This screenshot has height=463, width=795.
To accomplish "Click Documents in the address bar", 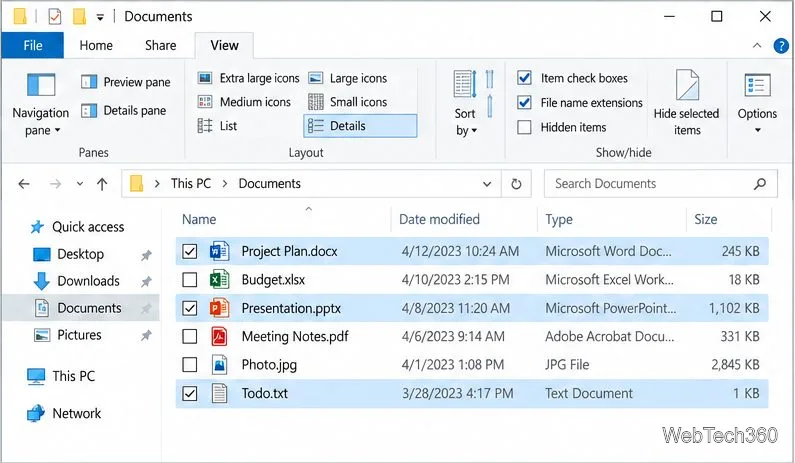I will (x=269, y=183).
